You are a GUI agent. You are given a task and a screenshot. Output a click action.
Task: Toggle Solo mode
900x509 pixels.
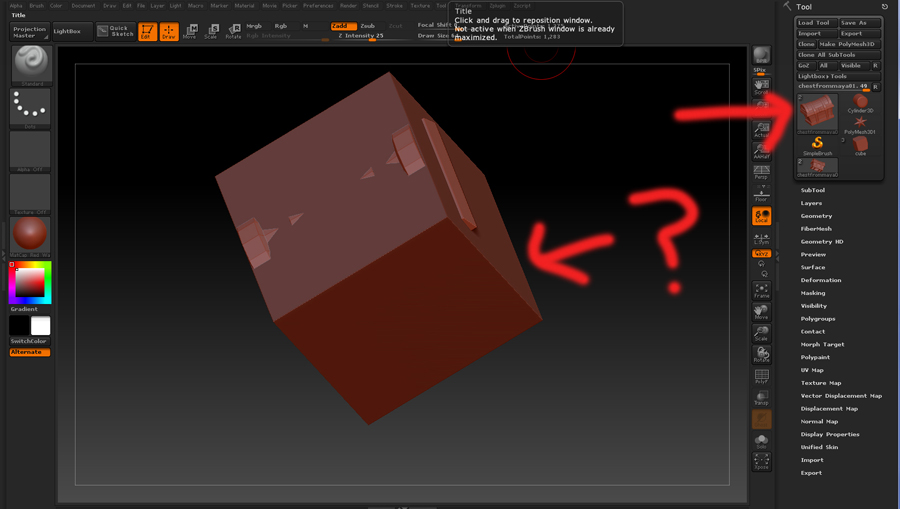pos(762,441)
